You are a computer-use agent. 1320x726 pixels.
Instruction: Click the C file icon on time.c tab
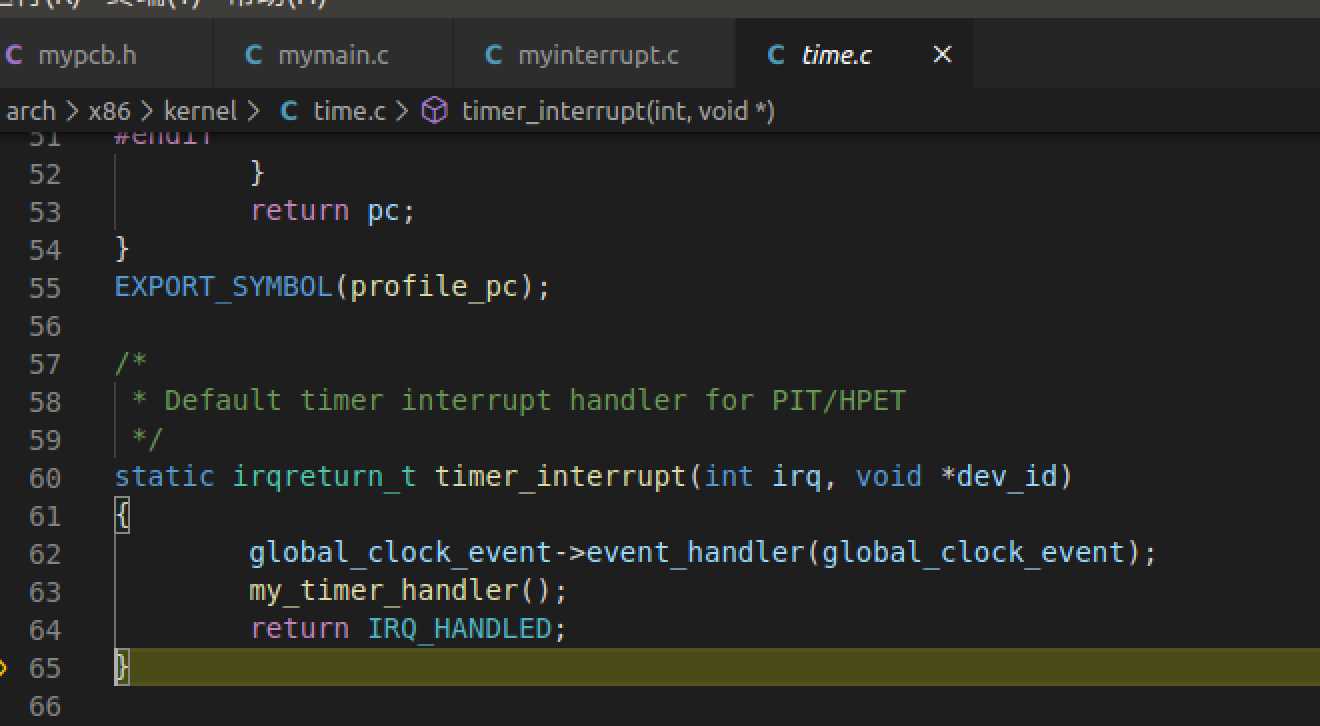(775, 55)
